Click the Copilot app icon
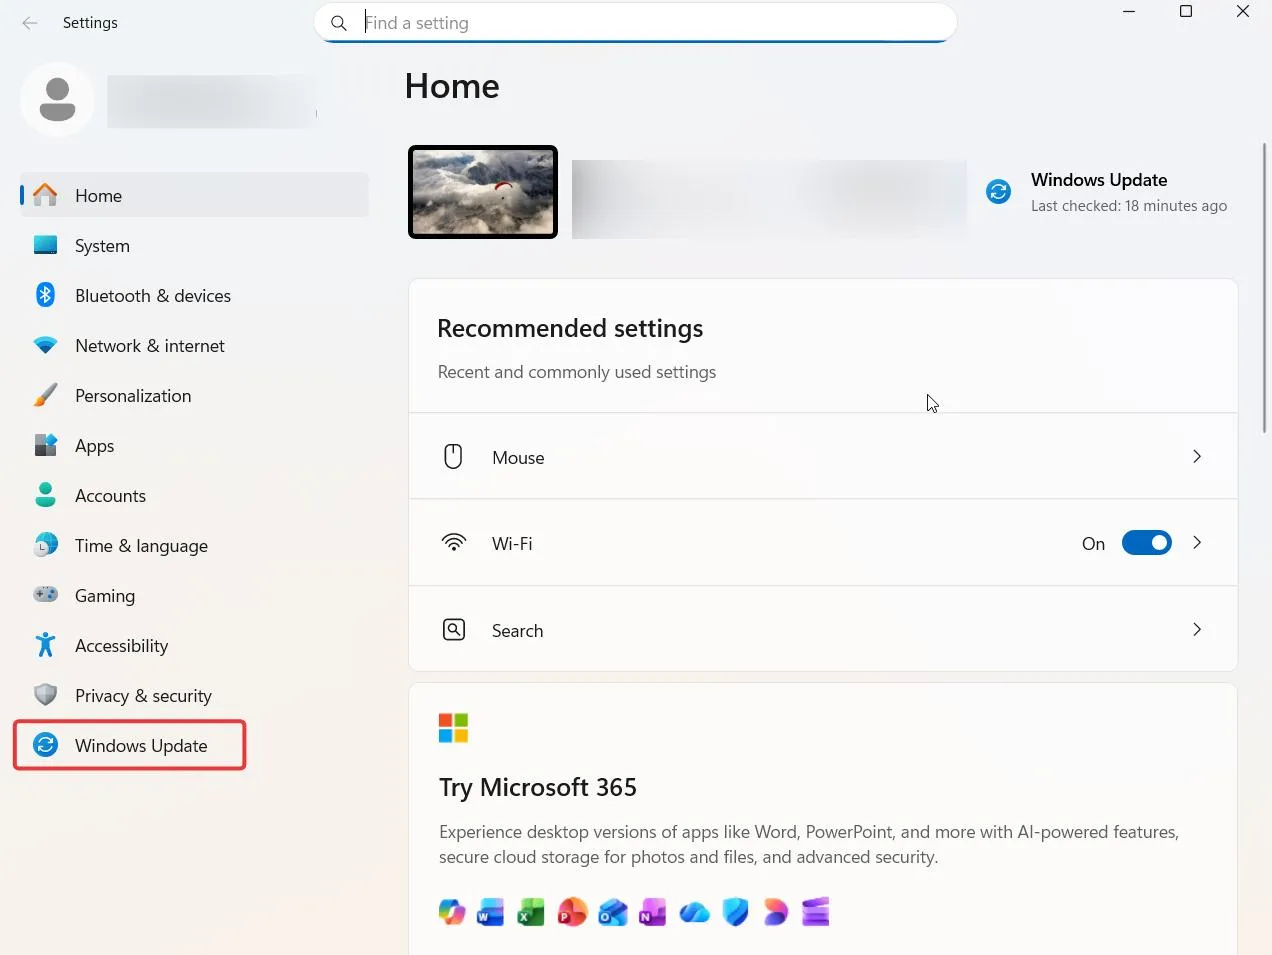This screenshot has height=955, width=1272. click(x=452, y=912)
